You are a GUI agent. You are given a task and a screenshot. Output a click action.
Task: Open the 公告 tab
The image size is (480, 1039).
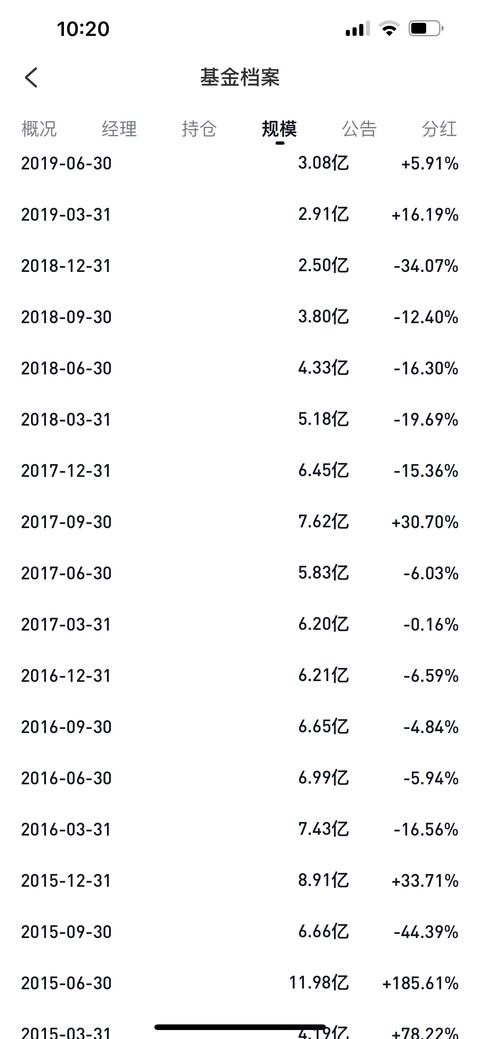click(359, 128)
